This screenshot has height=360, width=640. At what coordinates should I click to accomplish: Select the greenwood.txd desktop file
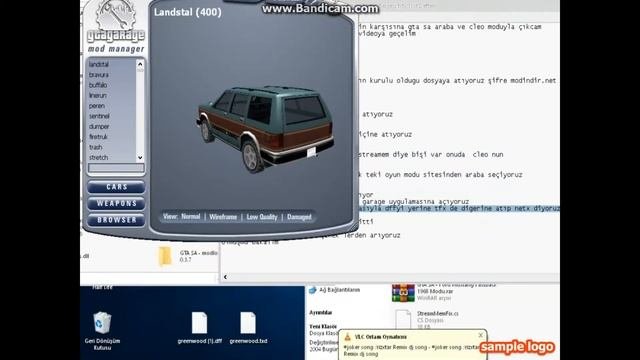pyautogui.click(x=248, y=328)
